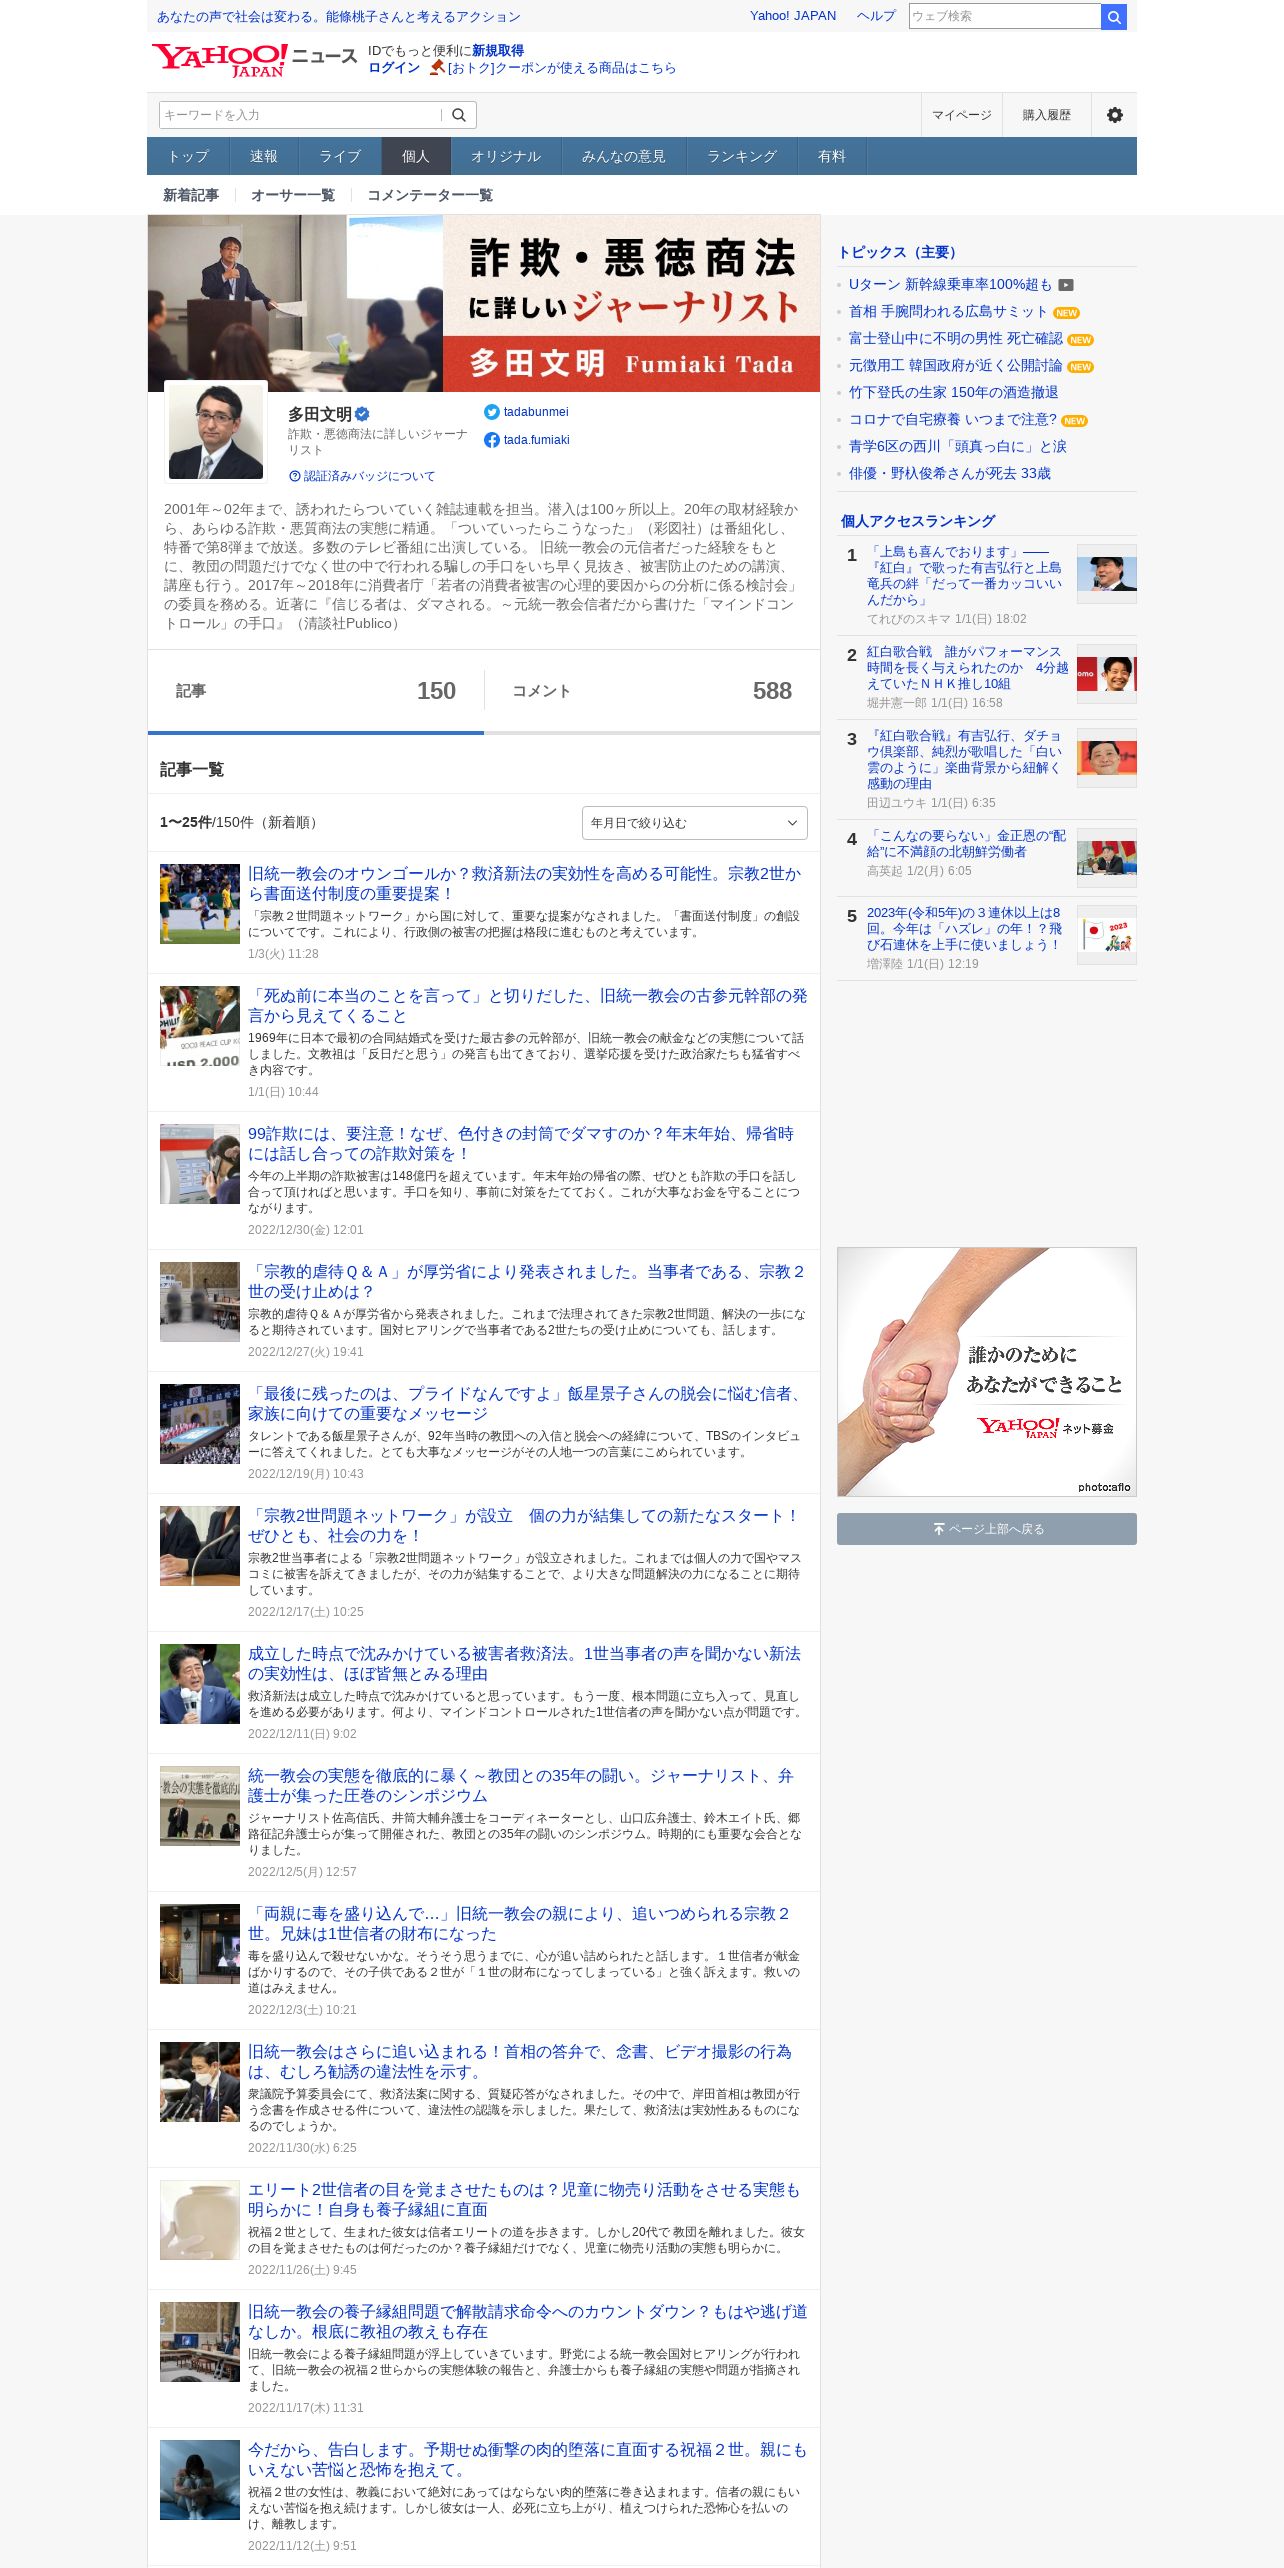Viewport: 1284px width, 2568px height.
Task: Select the 有料 tab
Action: (x=832, y=156)
